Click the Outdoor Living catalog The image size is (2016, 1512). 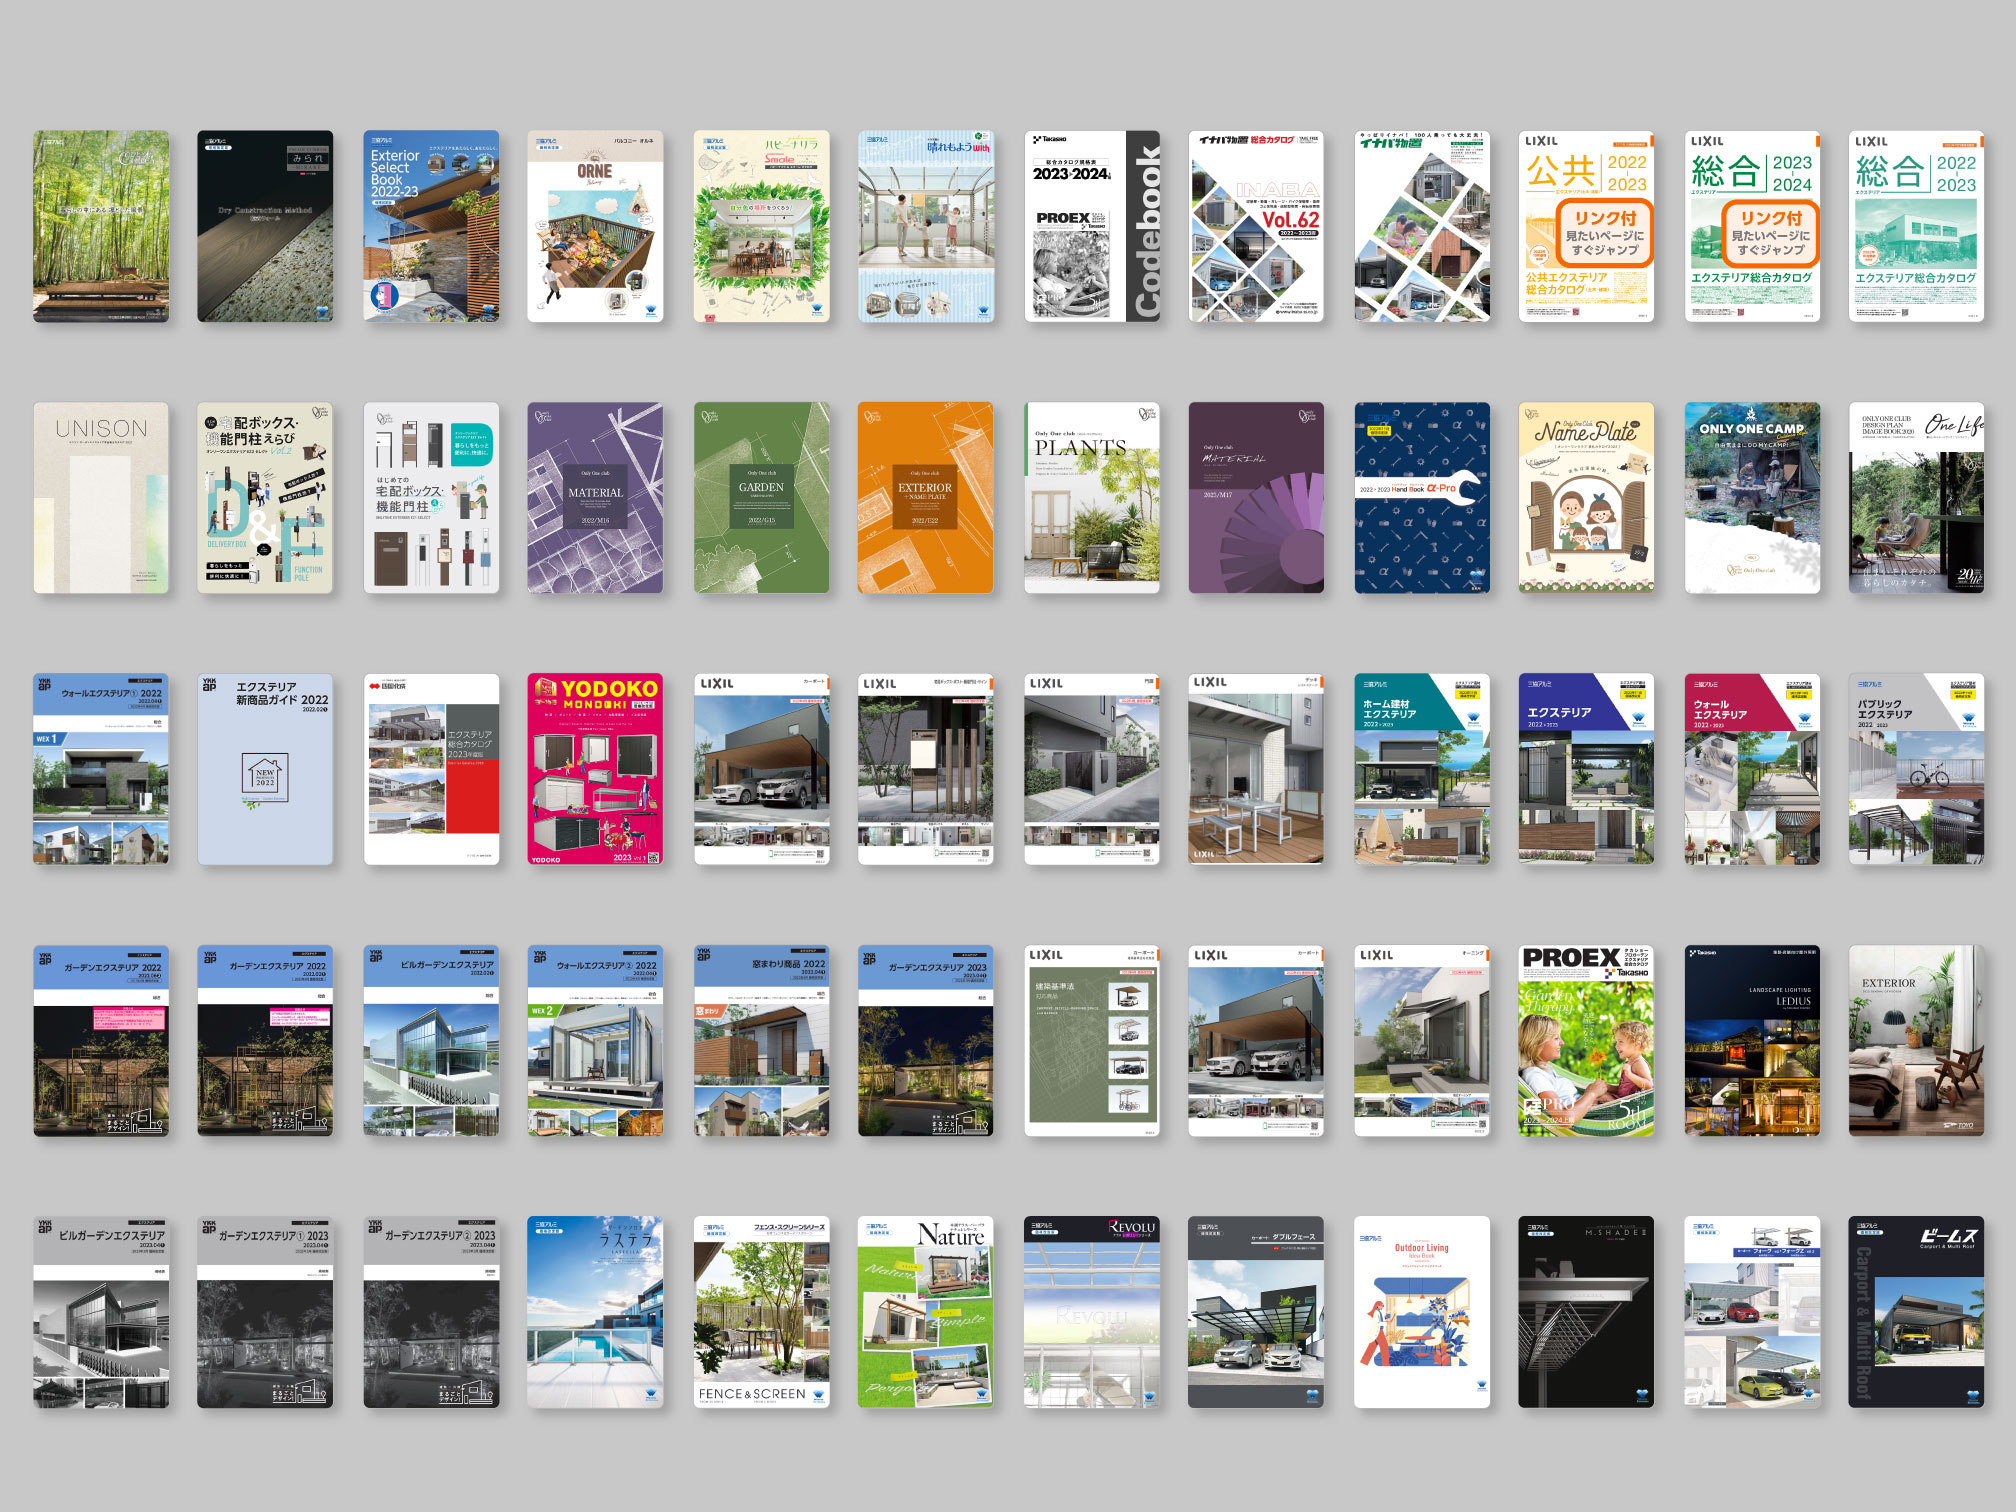[x=1421, y=1312]
